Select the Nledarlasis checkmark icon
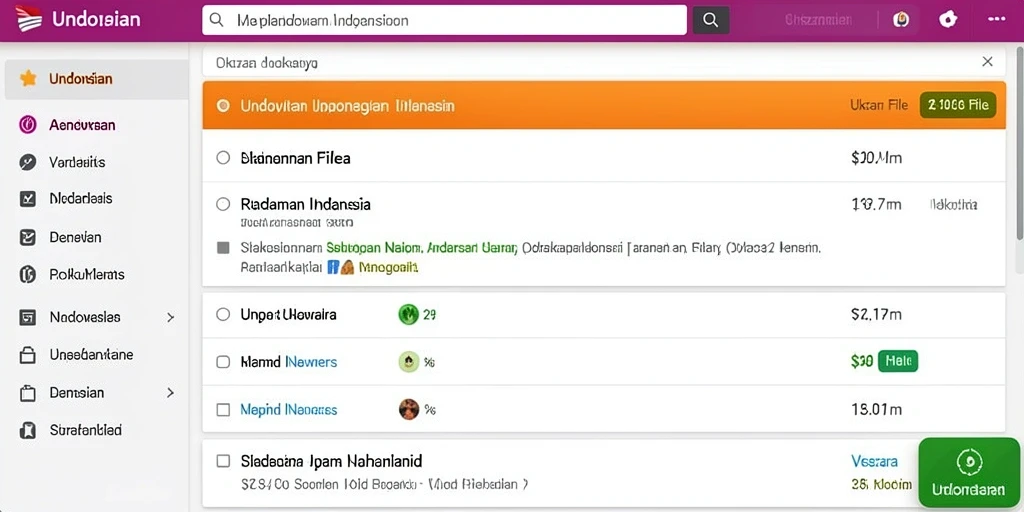Screen dimensions: 1024x512 coord(27,199)
